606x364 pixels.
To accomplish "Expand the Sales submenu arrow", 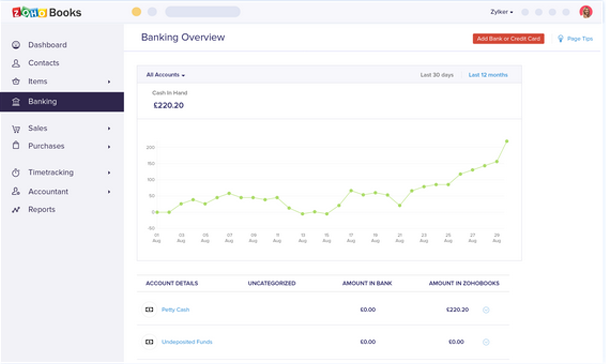I will [109, 129].
